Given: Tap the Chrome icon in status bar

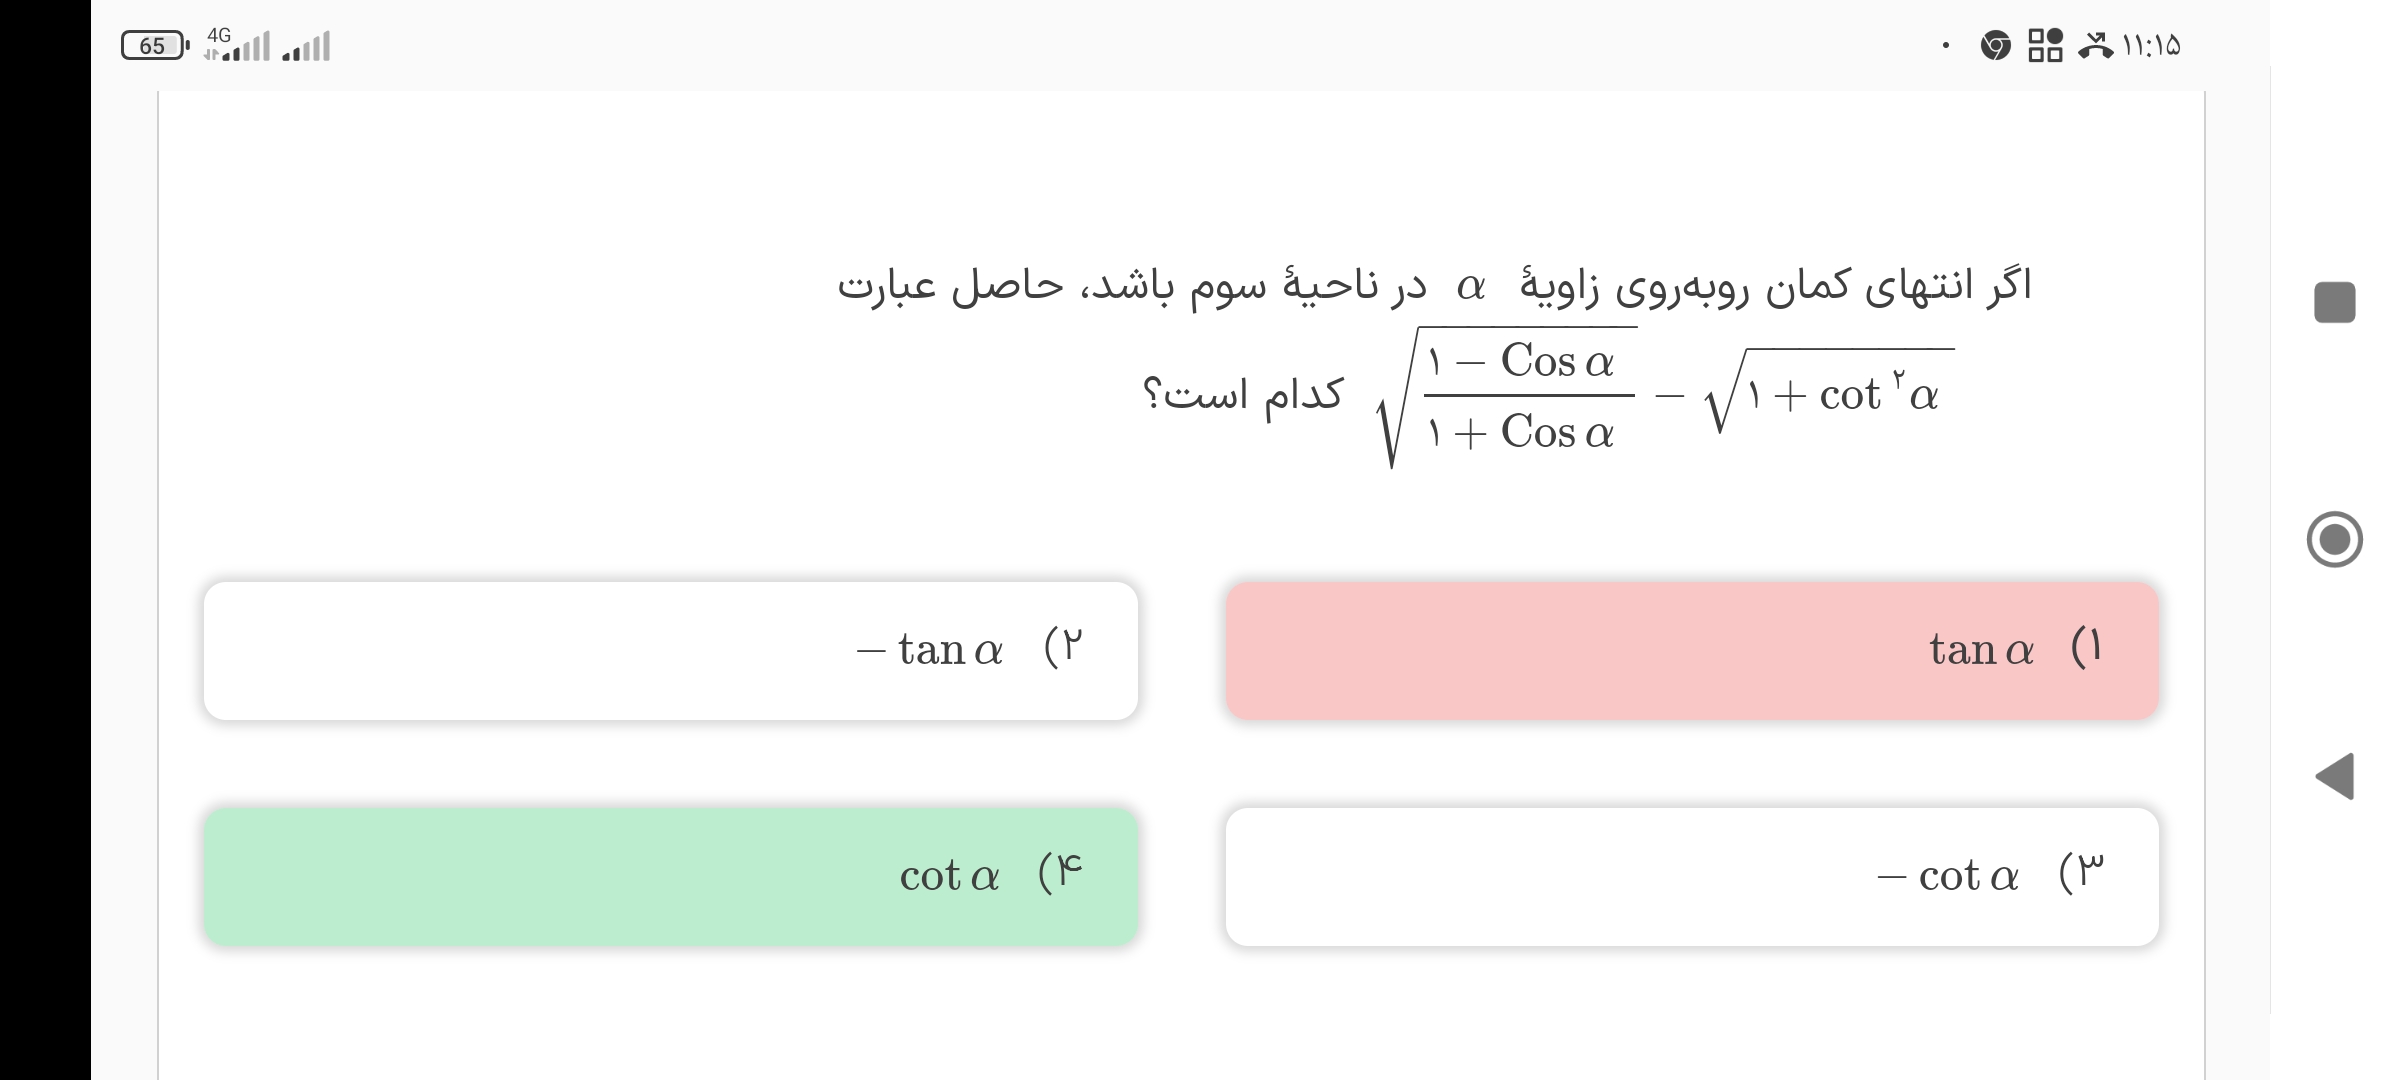Looking at the screenshot, I should pyautogui.click(x=1995, y=46).
